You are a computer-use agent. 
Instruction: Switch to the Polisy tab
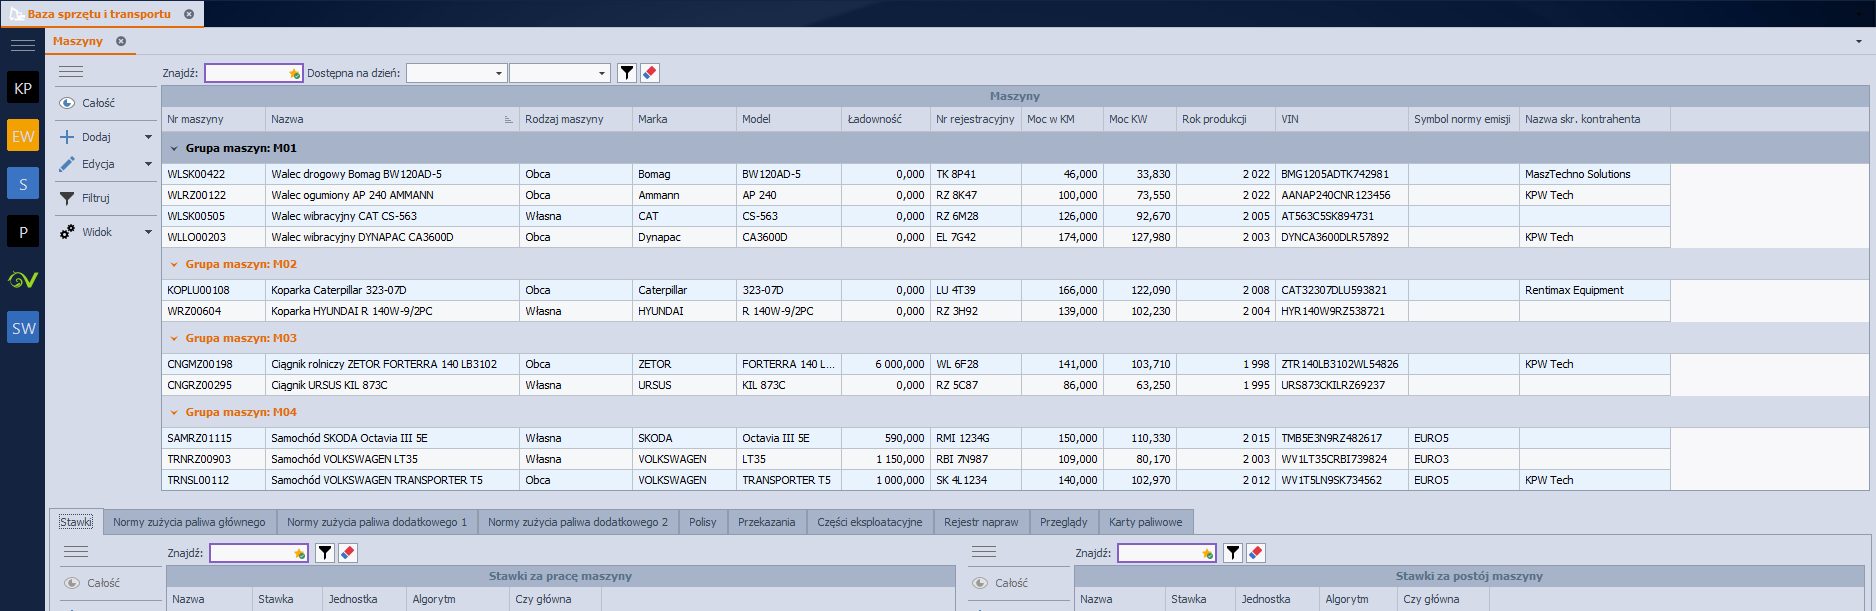click(x=702, y=522)
